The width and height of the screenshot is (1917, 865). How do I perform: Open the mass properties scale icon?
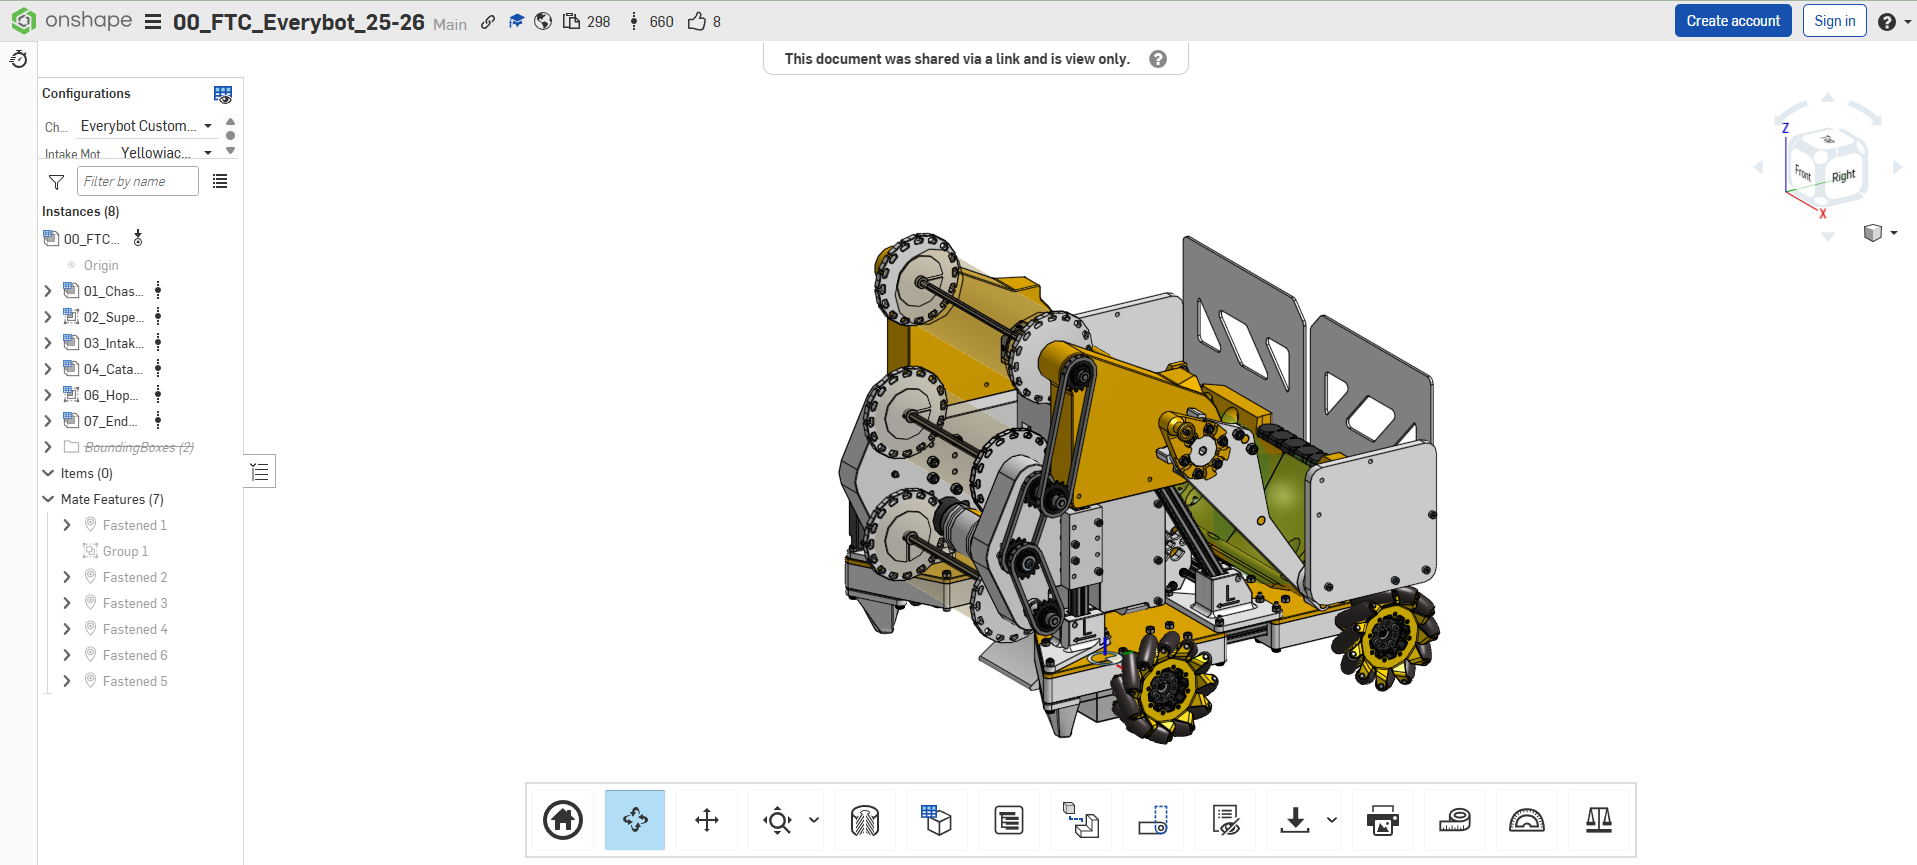(x=1599, y=821)
